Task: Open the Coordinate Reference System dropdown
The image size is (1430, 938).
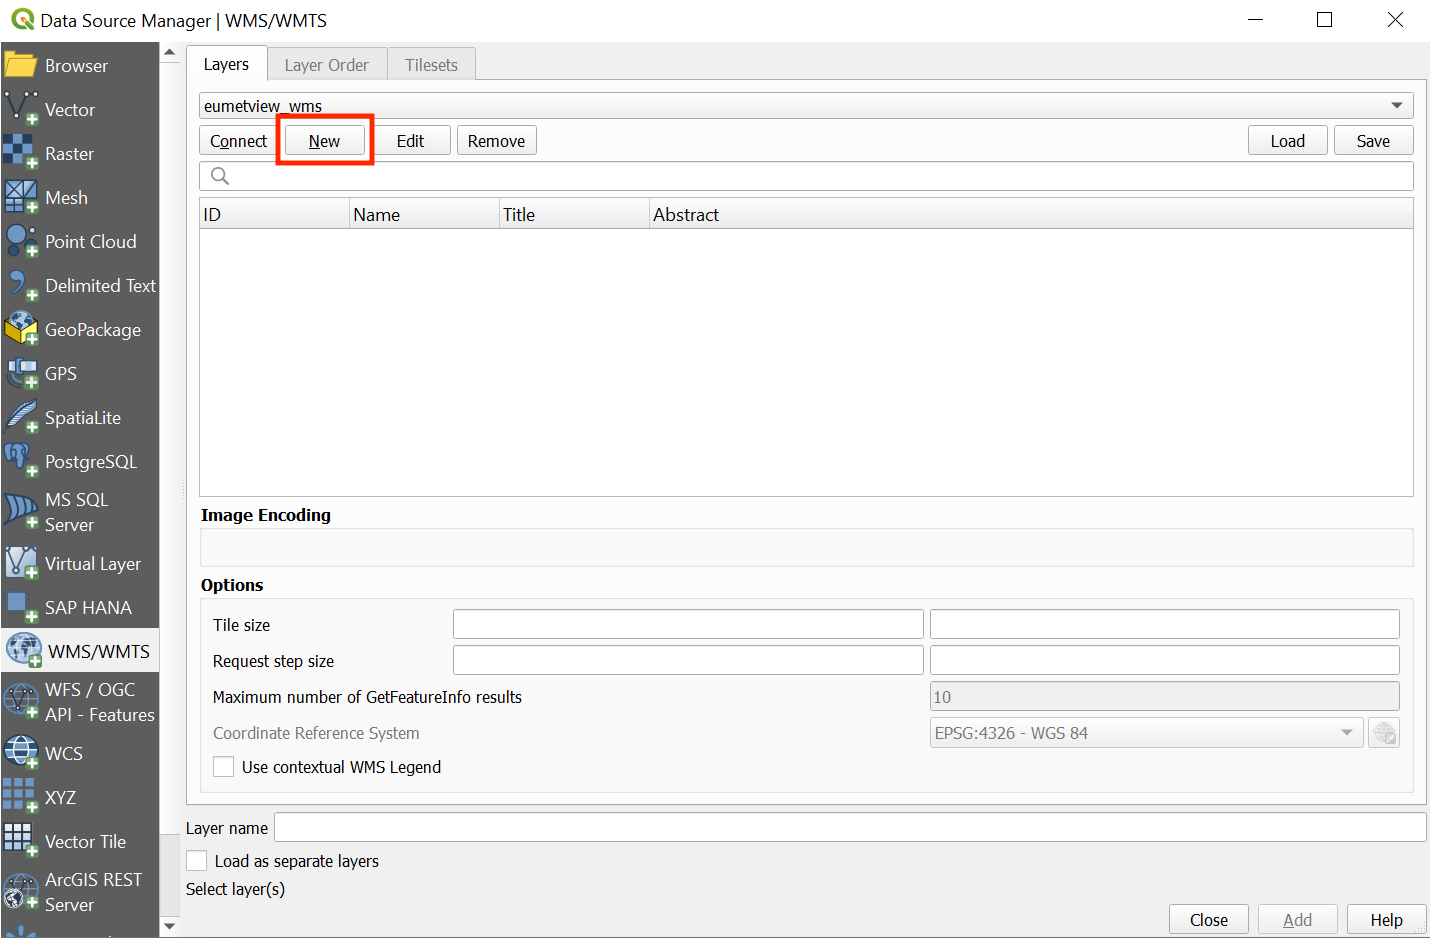Action: [1145, 733]
